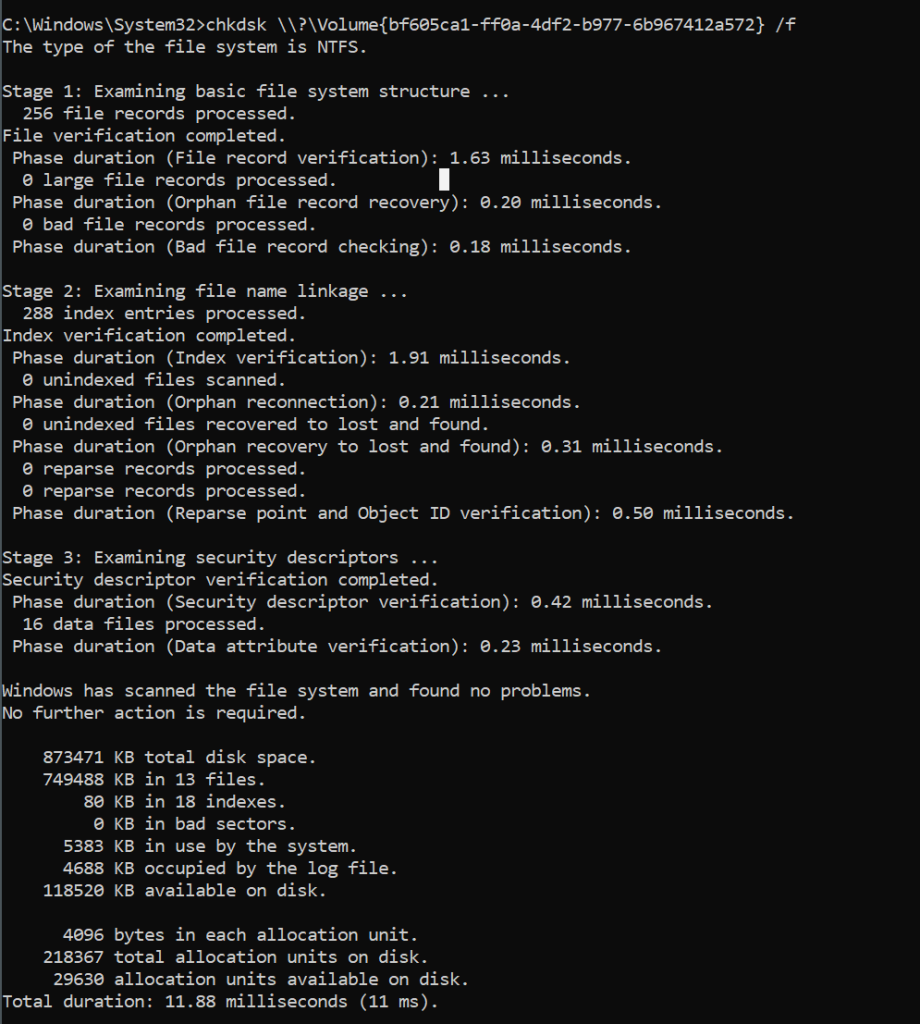This screenshot has height=1024, width=920.
Task: Click the 'Stage 3: Examining security descriptors' line
Action: coord(220,558)
